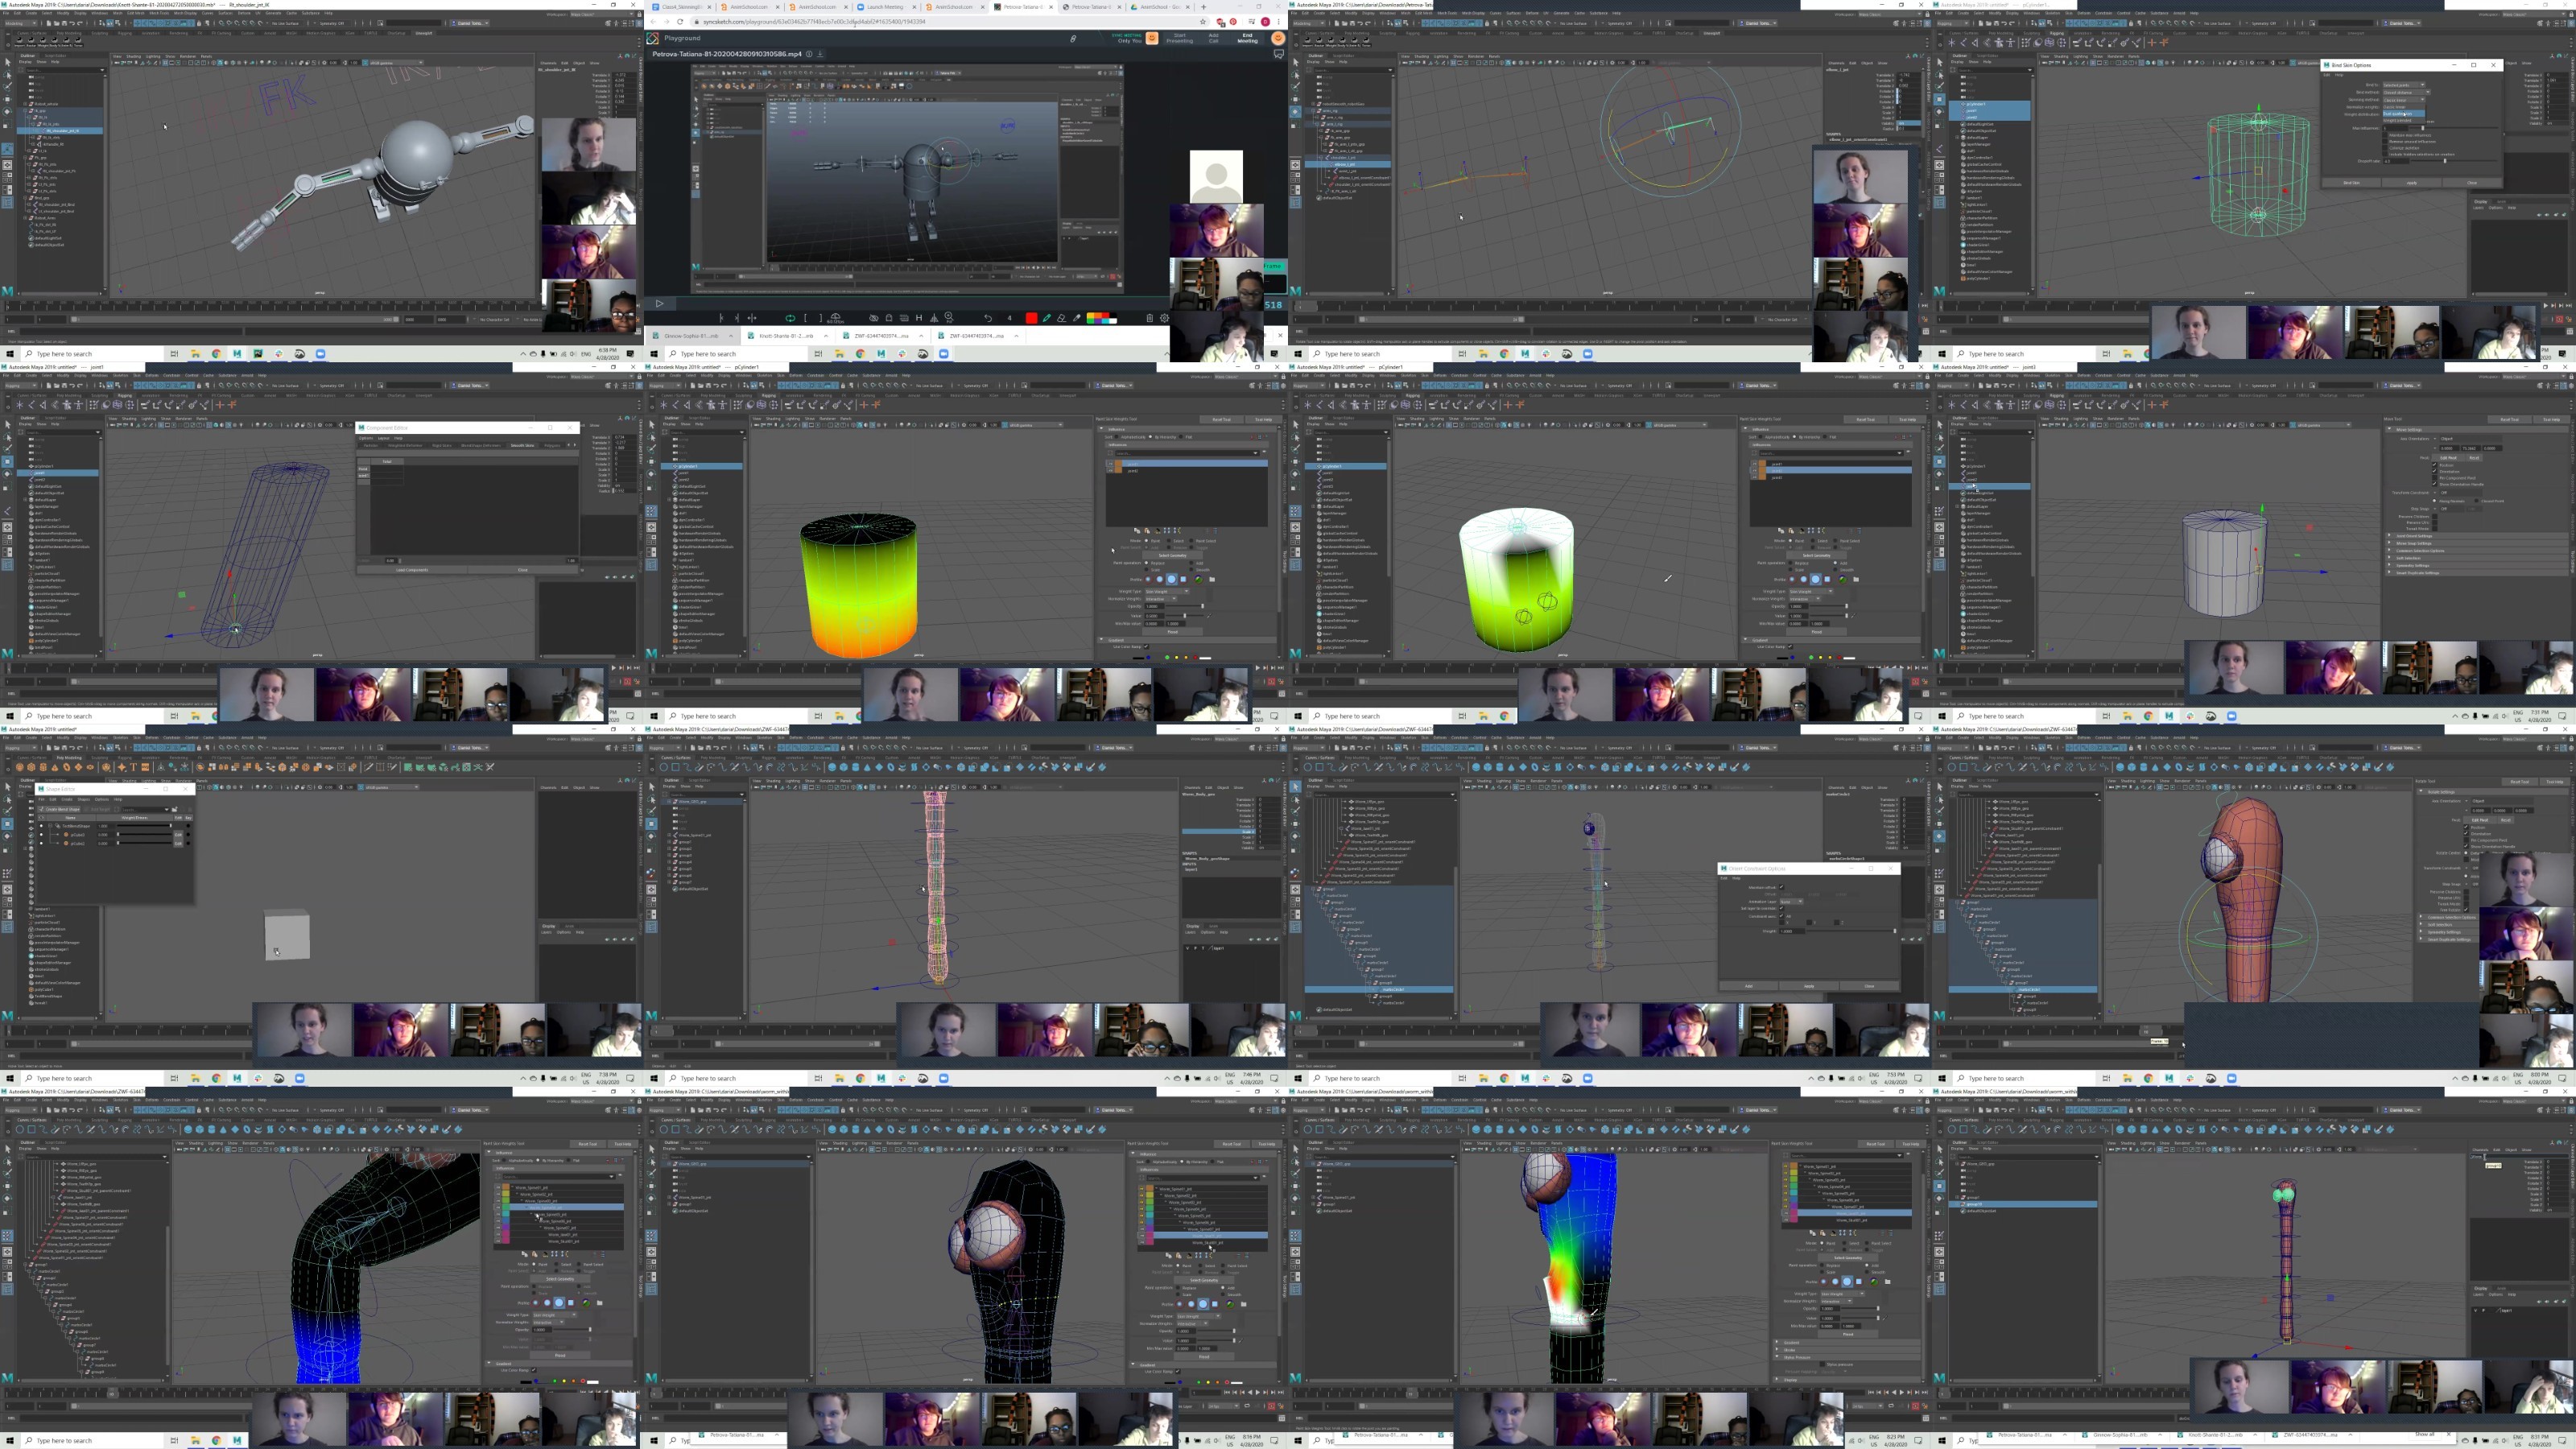The image size is (2576, 1449).
Task: Pick the Move tool in first robot-arm Maya frame
Action: [x=7, y=100]
